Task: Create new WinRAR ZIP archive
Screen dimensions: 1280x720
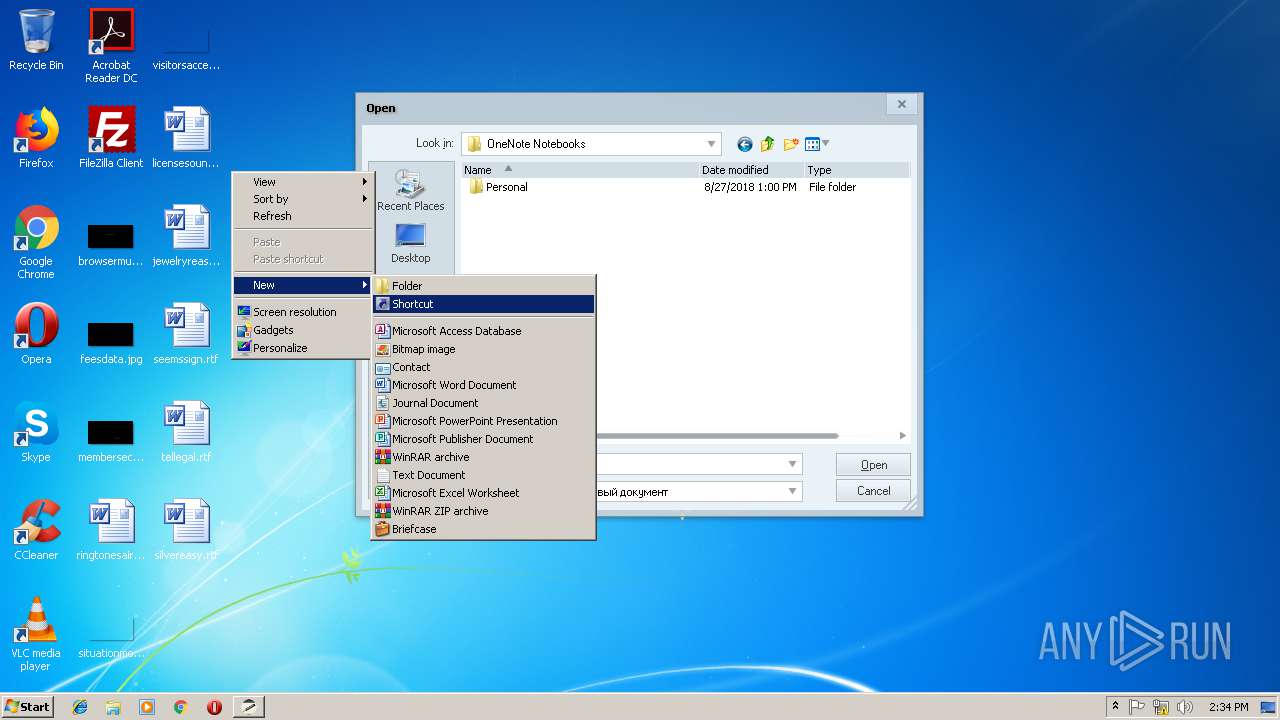Action: coord(484,511)
